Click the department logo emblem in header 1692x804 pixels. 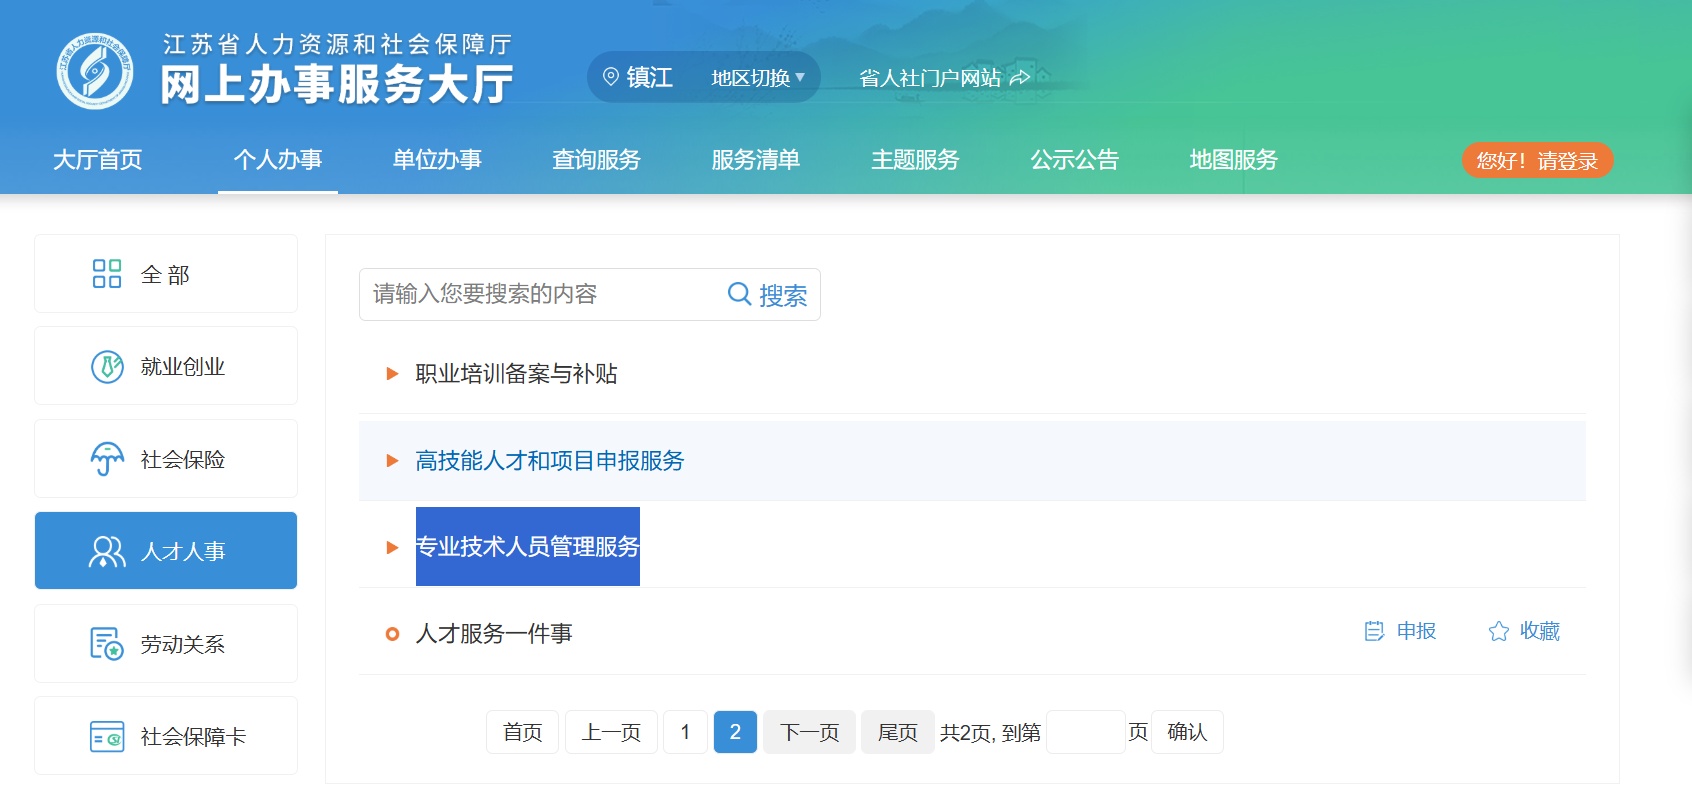point(94,71)
